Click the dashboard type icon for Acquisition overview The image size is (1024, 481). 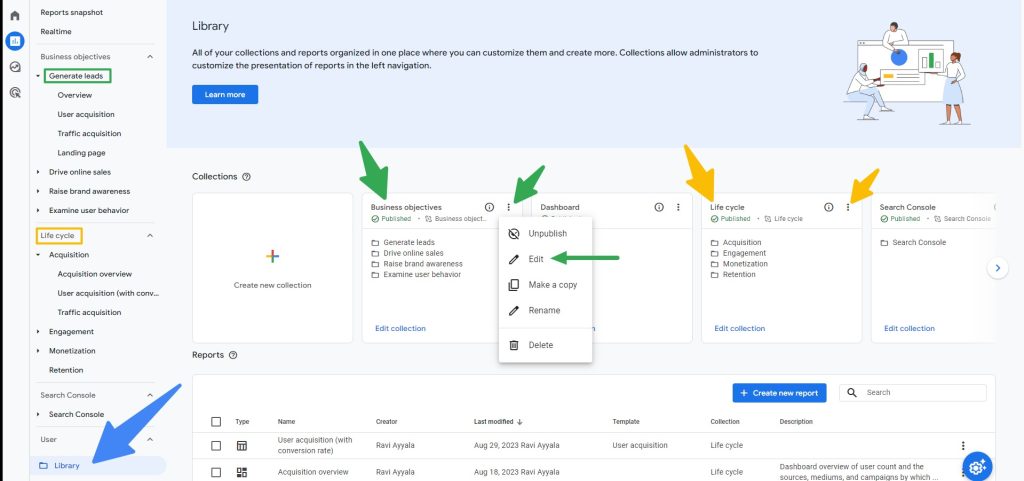coord(242,472)
